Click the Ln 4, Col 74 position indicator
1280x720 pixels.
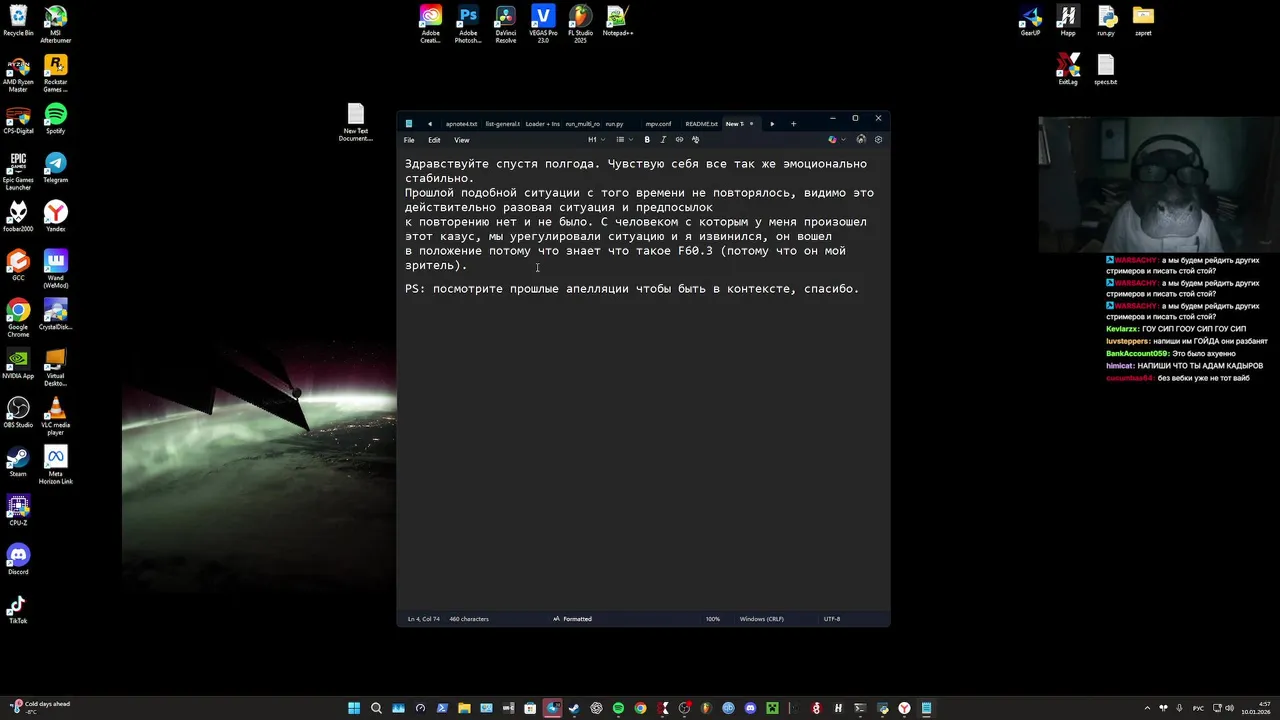point(423,619)
